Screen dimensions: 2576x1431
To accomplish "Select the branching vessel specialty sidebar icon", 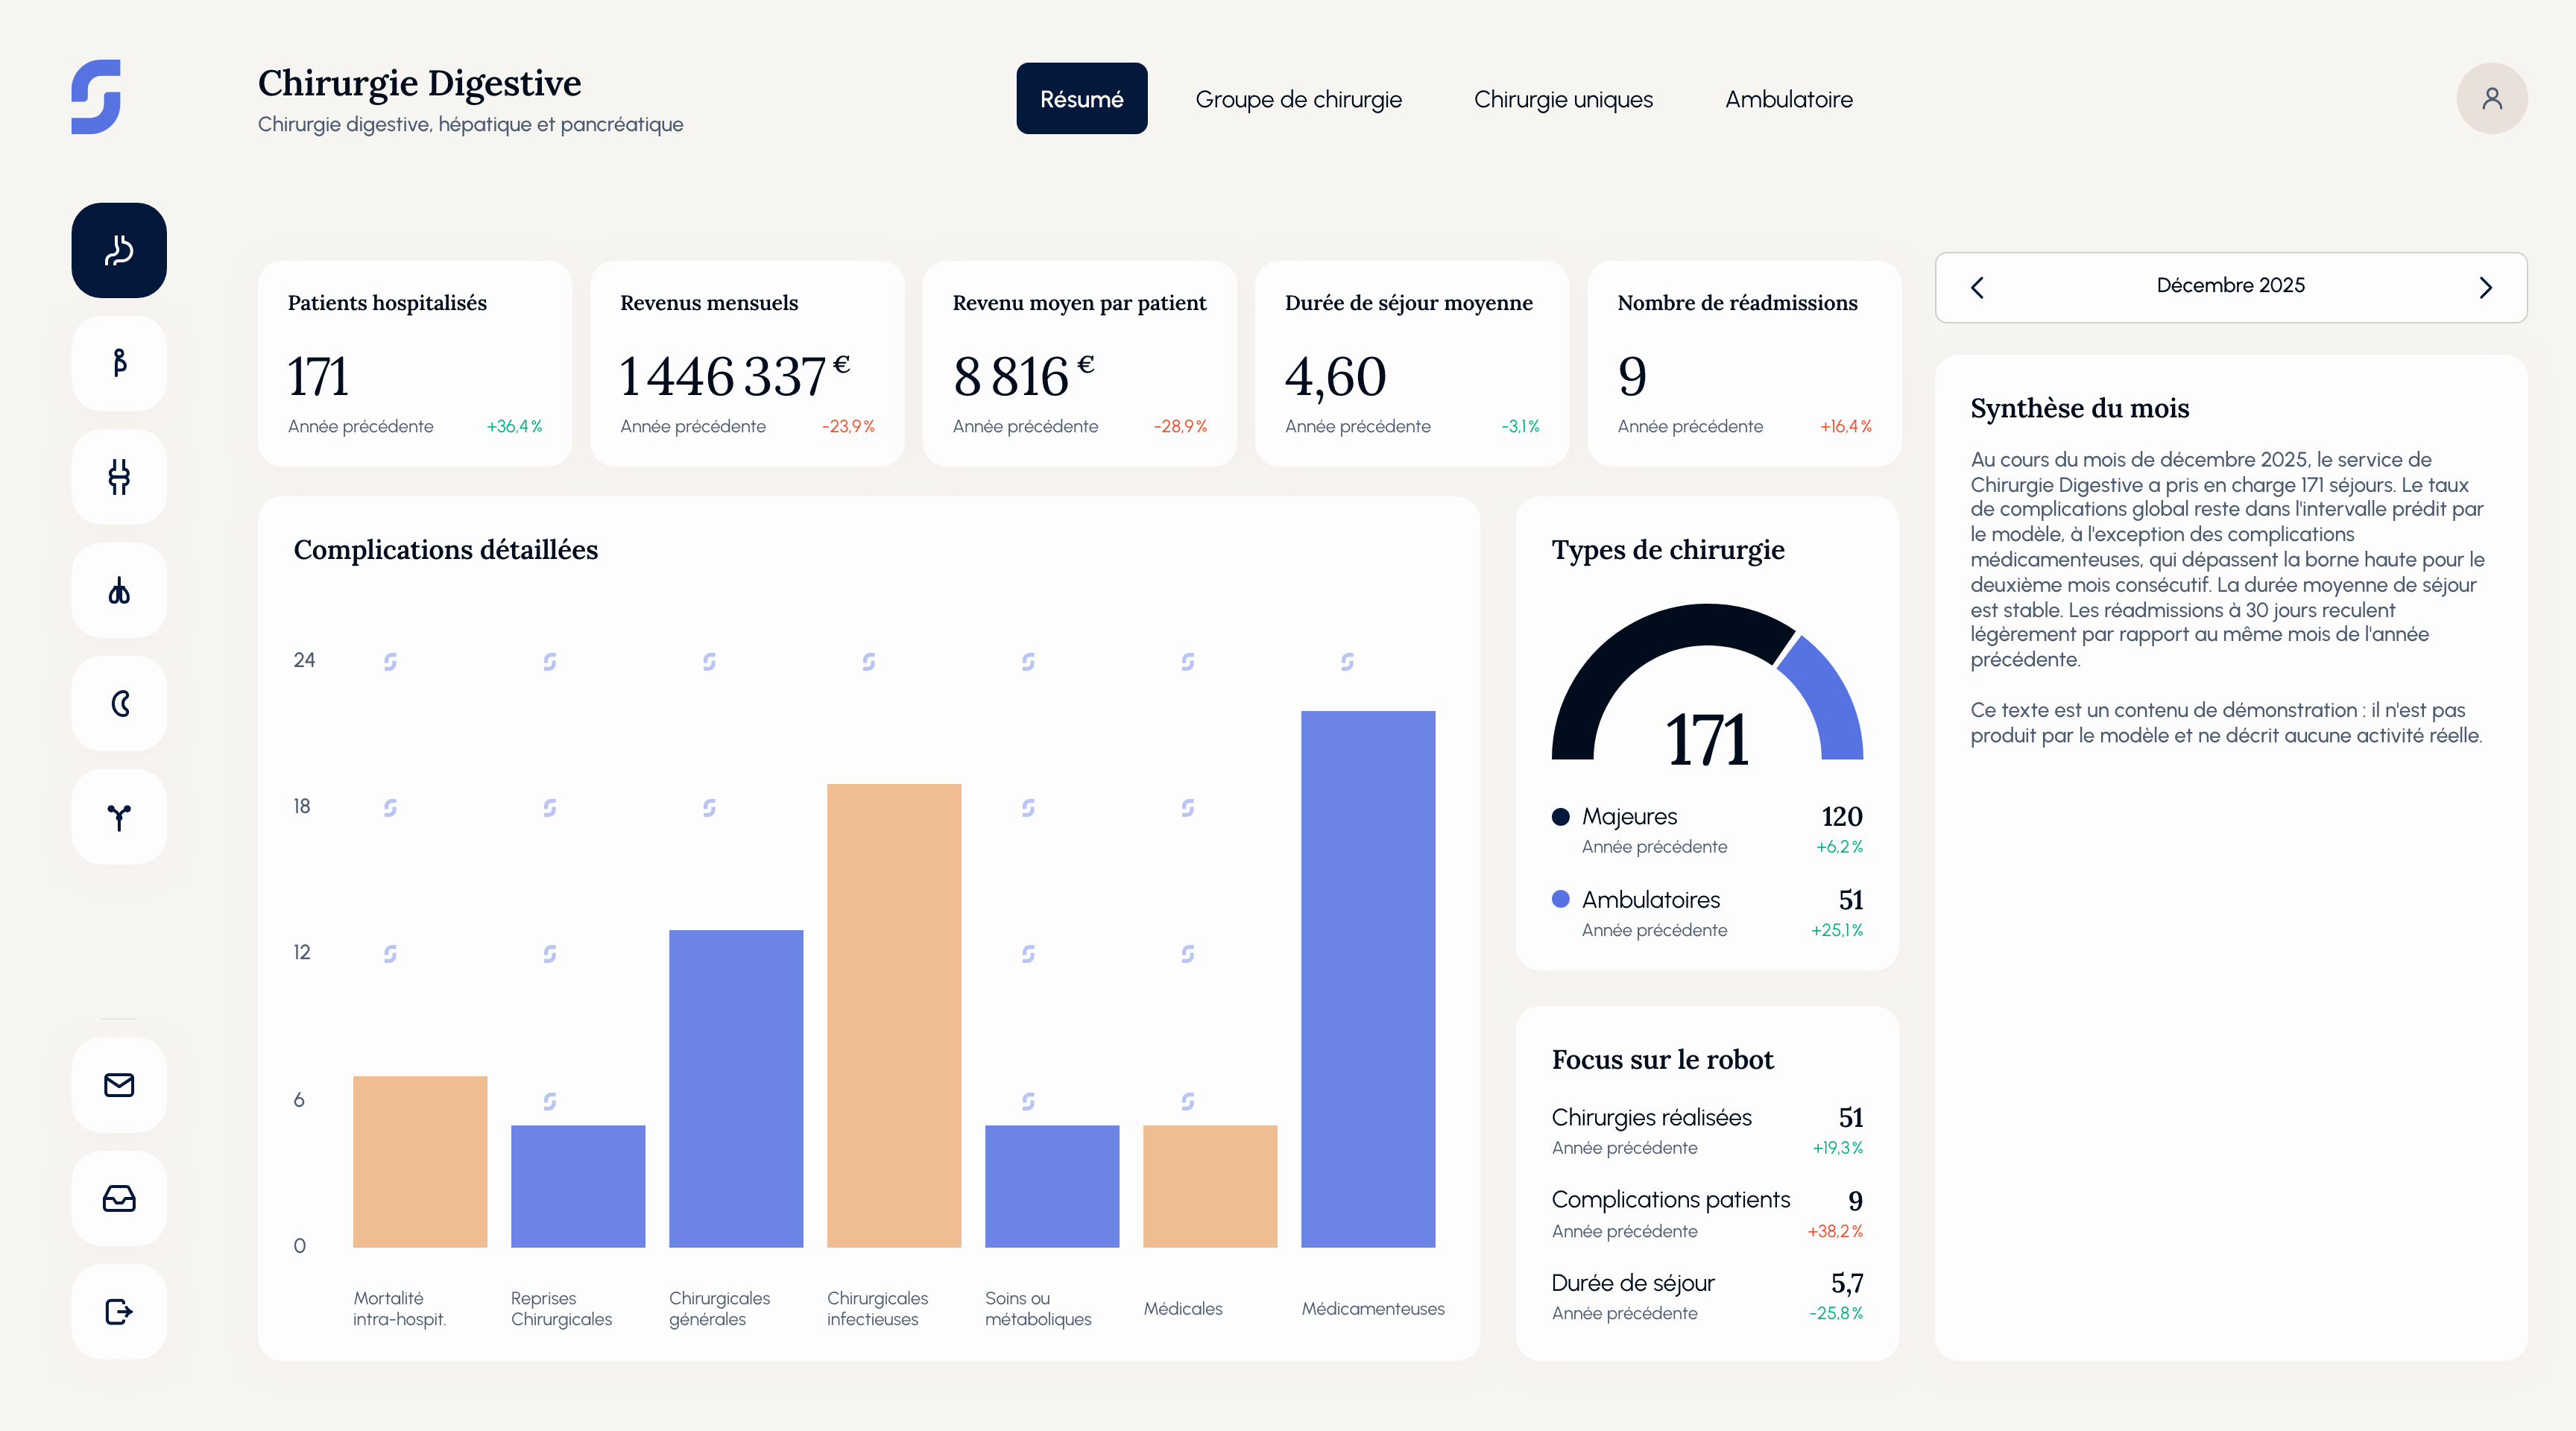I will tap(119, 817).
